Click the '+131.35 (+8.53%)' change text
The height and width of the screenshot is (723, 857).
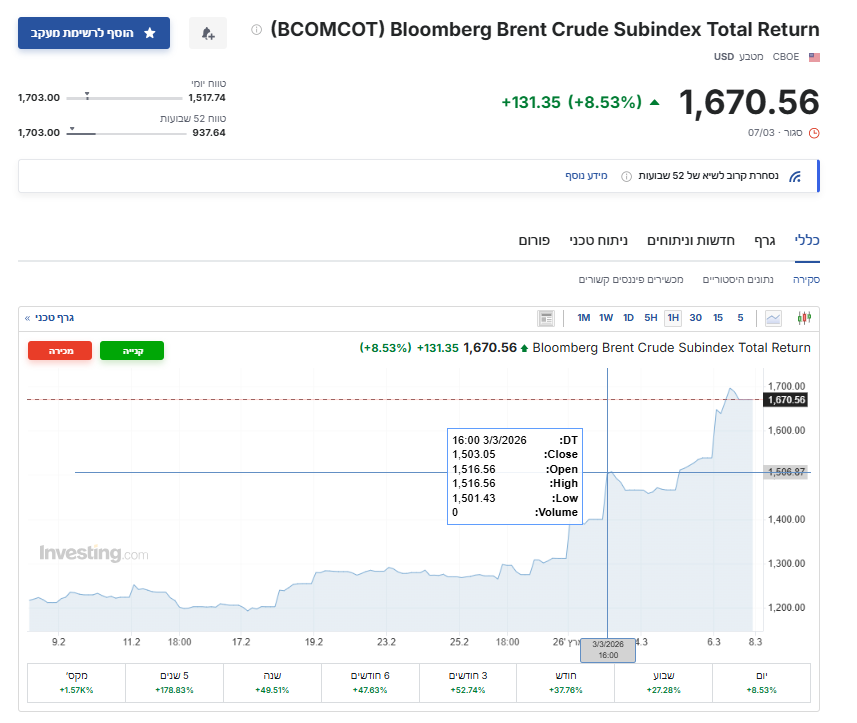tap(572, 102)
